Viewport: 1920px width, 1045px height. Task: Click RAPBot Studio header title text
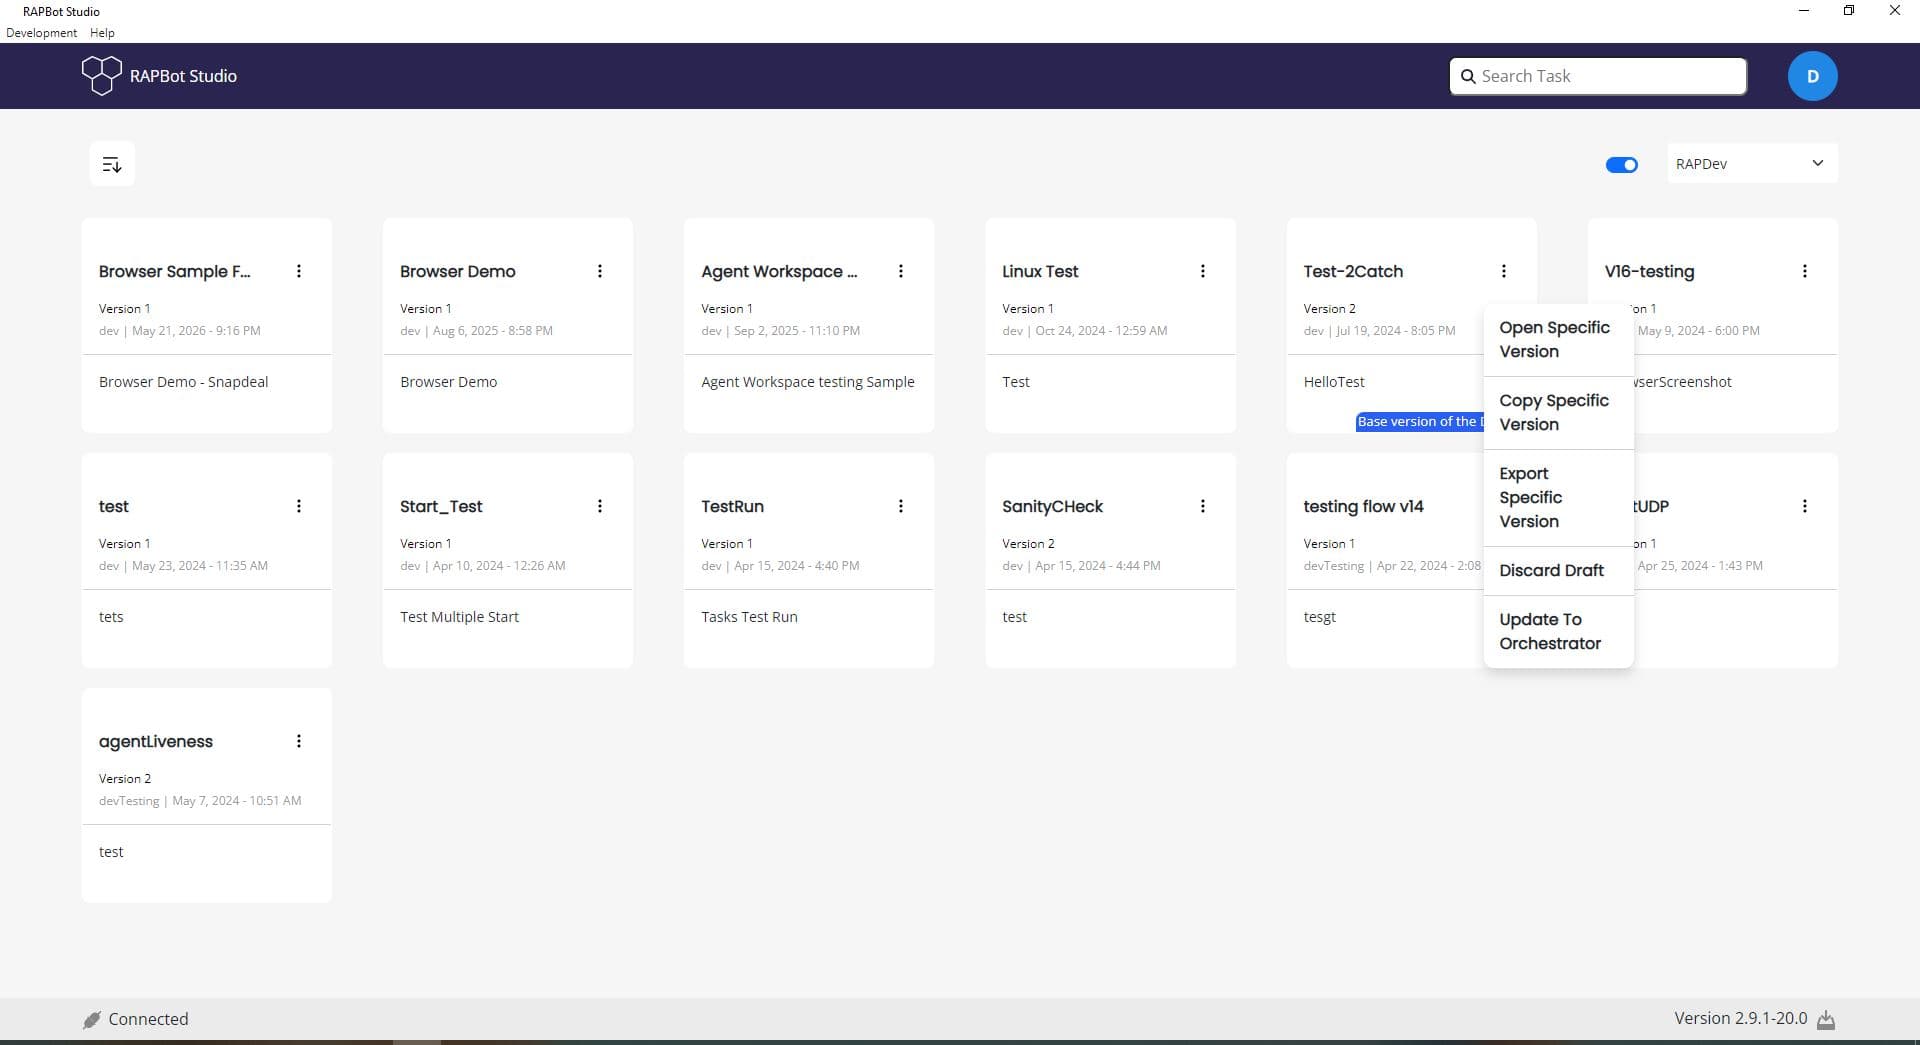(x=183, y=76)
